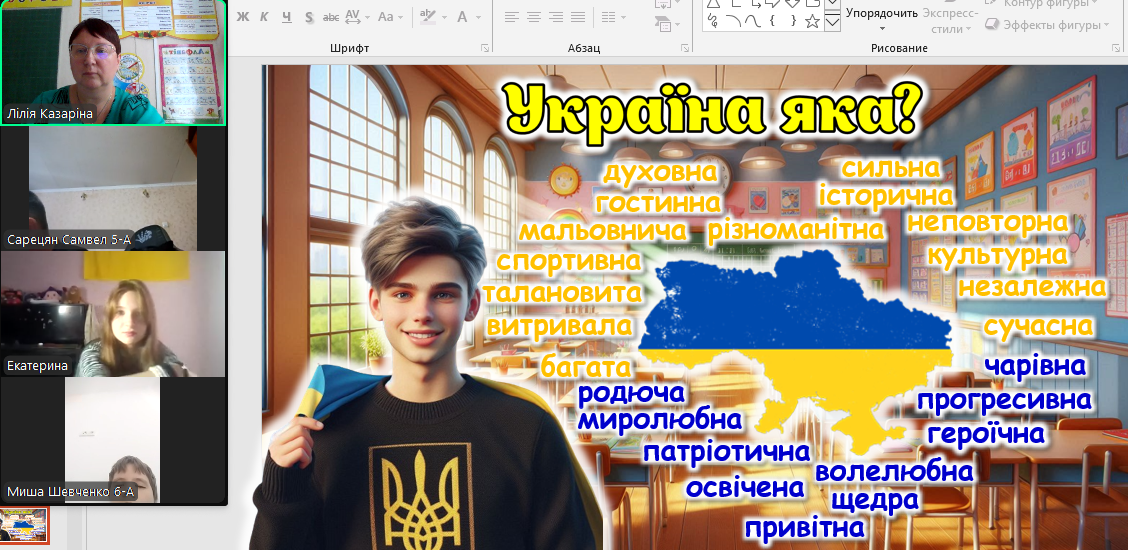Select Лілія Казаріна video tile

coord(113,63)
